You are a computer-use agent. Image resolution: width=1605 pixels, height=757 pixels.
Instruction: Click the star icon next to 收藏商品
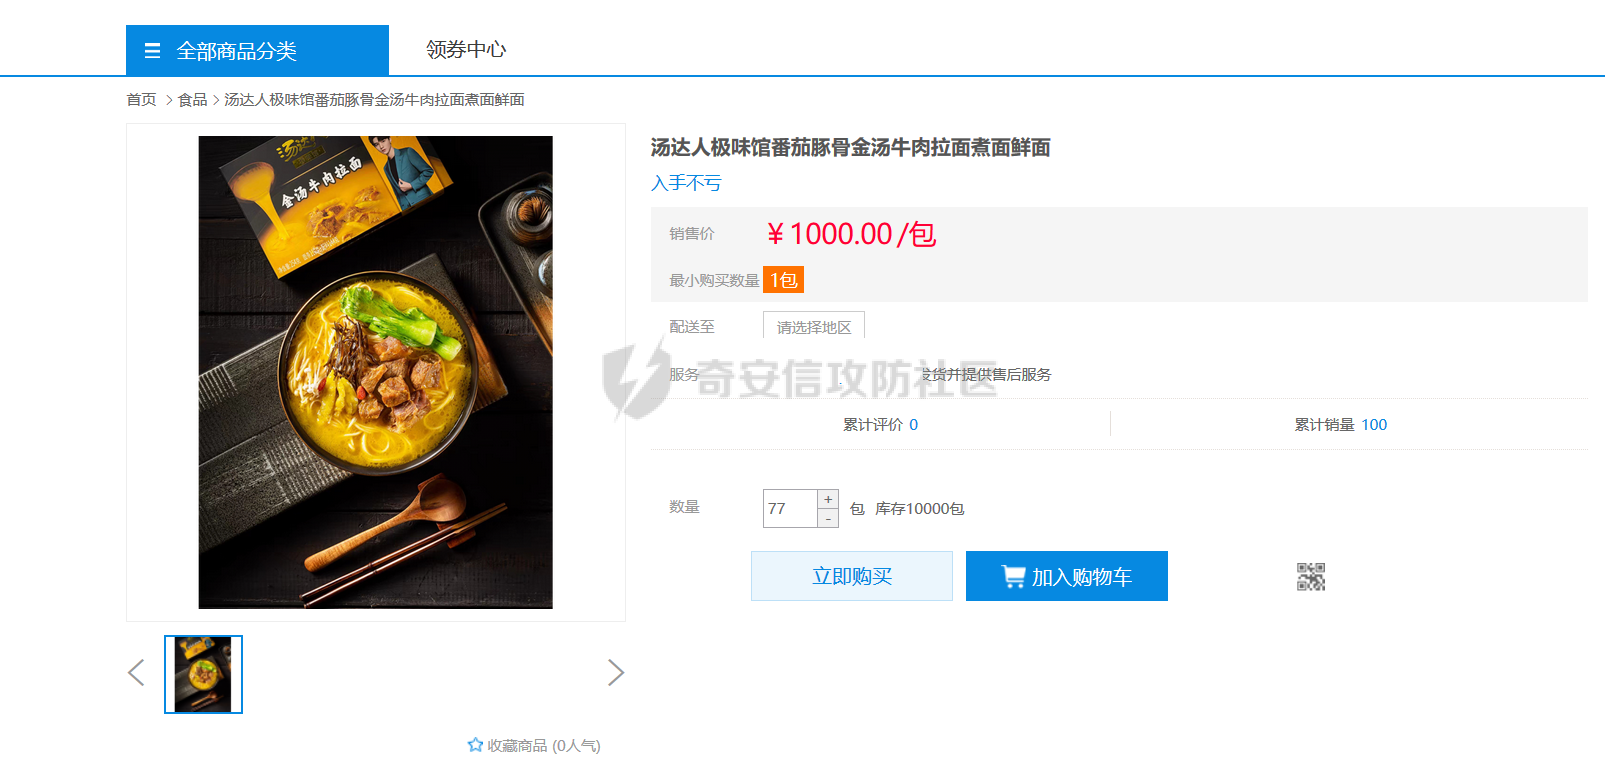pyautogui.click(x=475, y=745)
